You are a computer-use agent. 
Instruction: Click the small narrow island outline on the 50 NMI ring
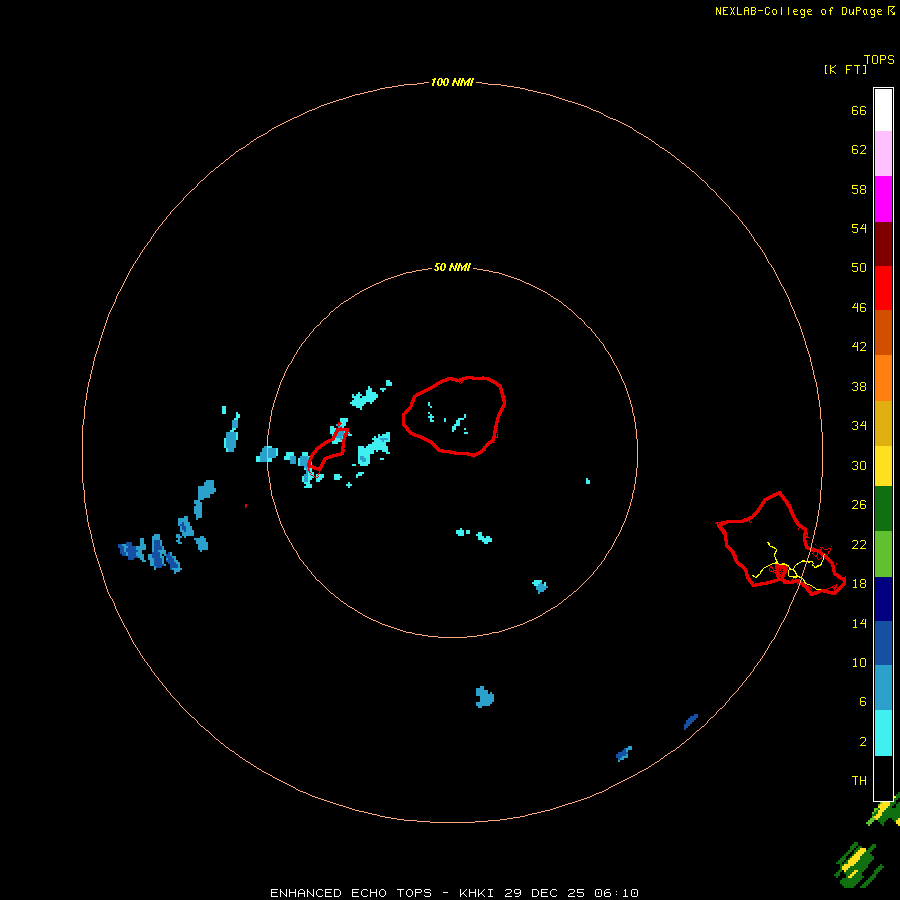click(x=328, y=450)
